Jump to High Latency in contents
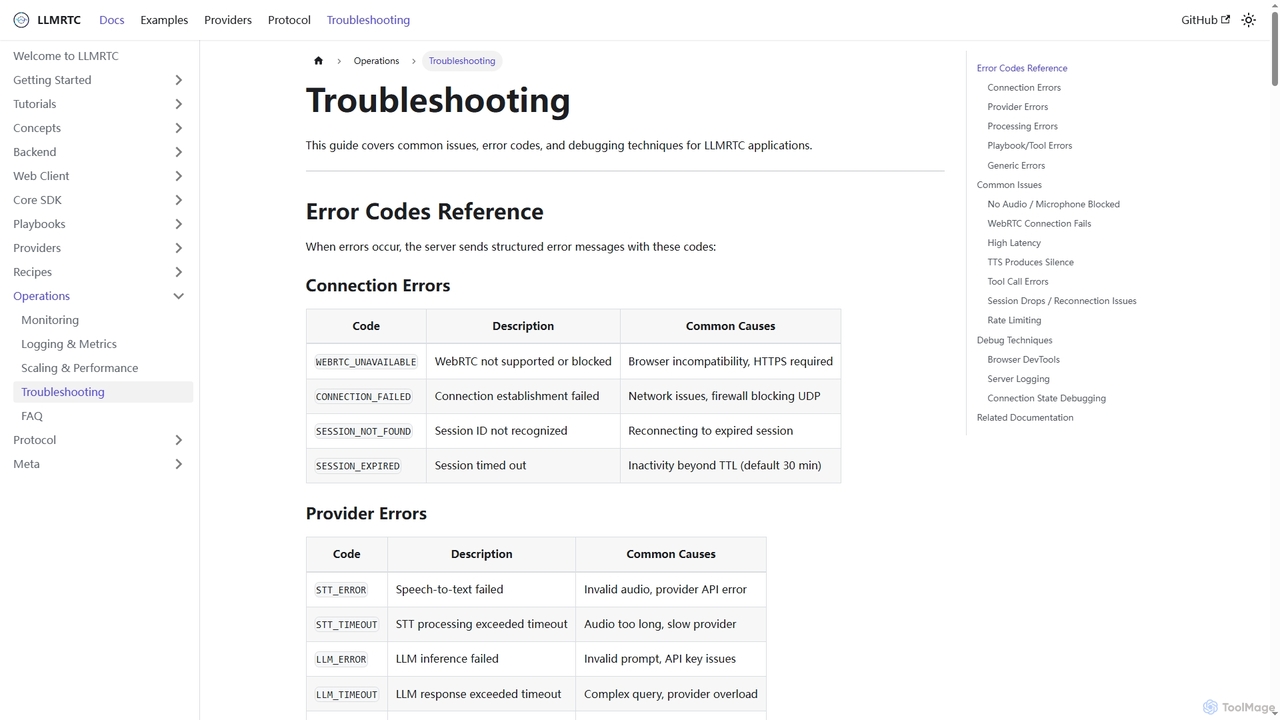This screenshot has height=720, width=1280. [x=1014, y=243]
